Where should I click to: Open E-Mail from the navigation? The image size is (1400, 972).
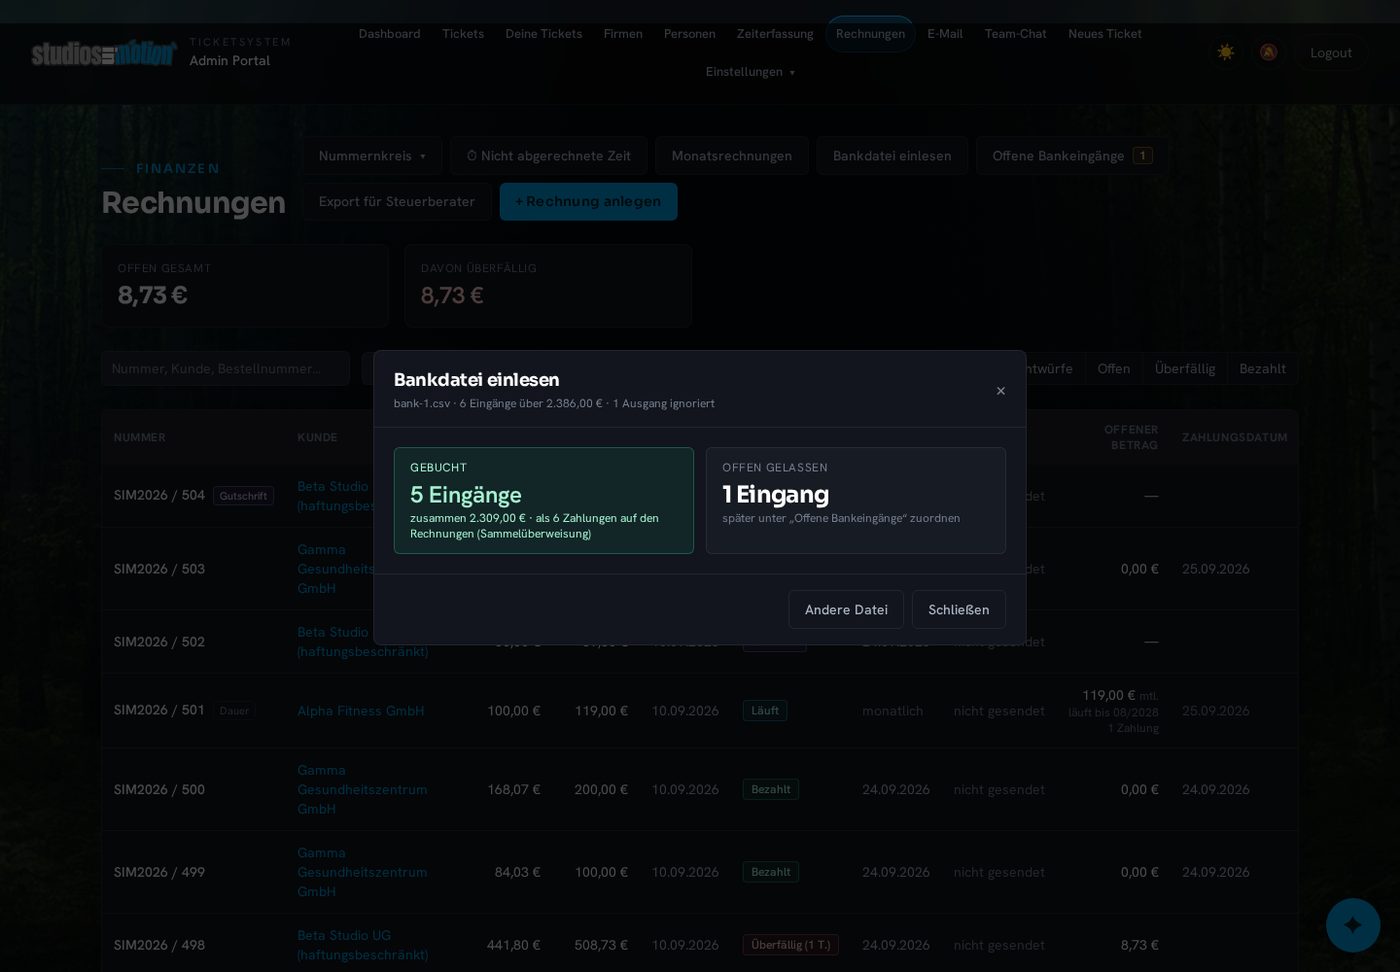[x=945, y=34]
